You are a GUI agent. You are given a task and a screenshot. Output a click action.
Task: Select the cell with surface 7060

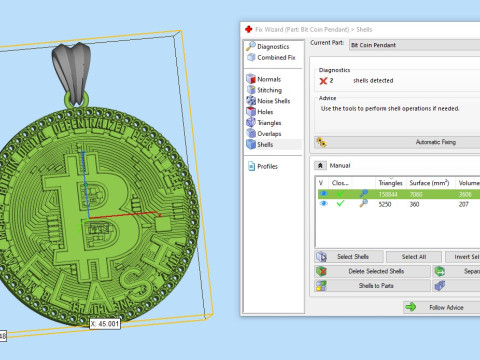(x=416, y=194)
